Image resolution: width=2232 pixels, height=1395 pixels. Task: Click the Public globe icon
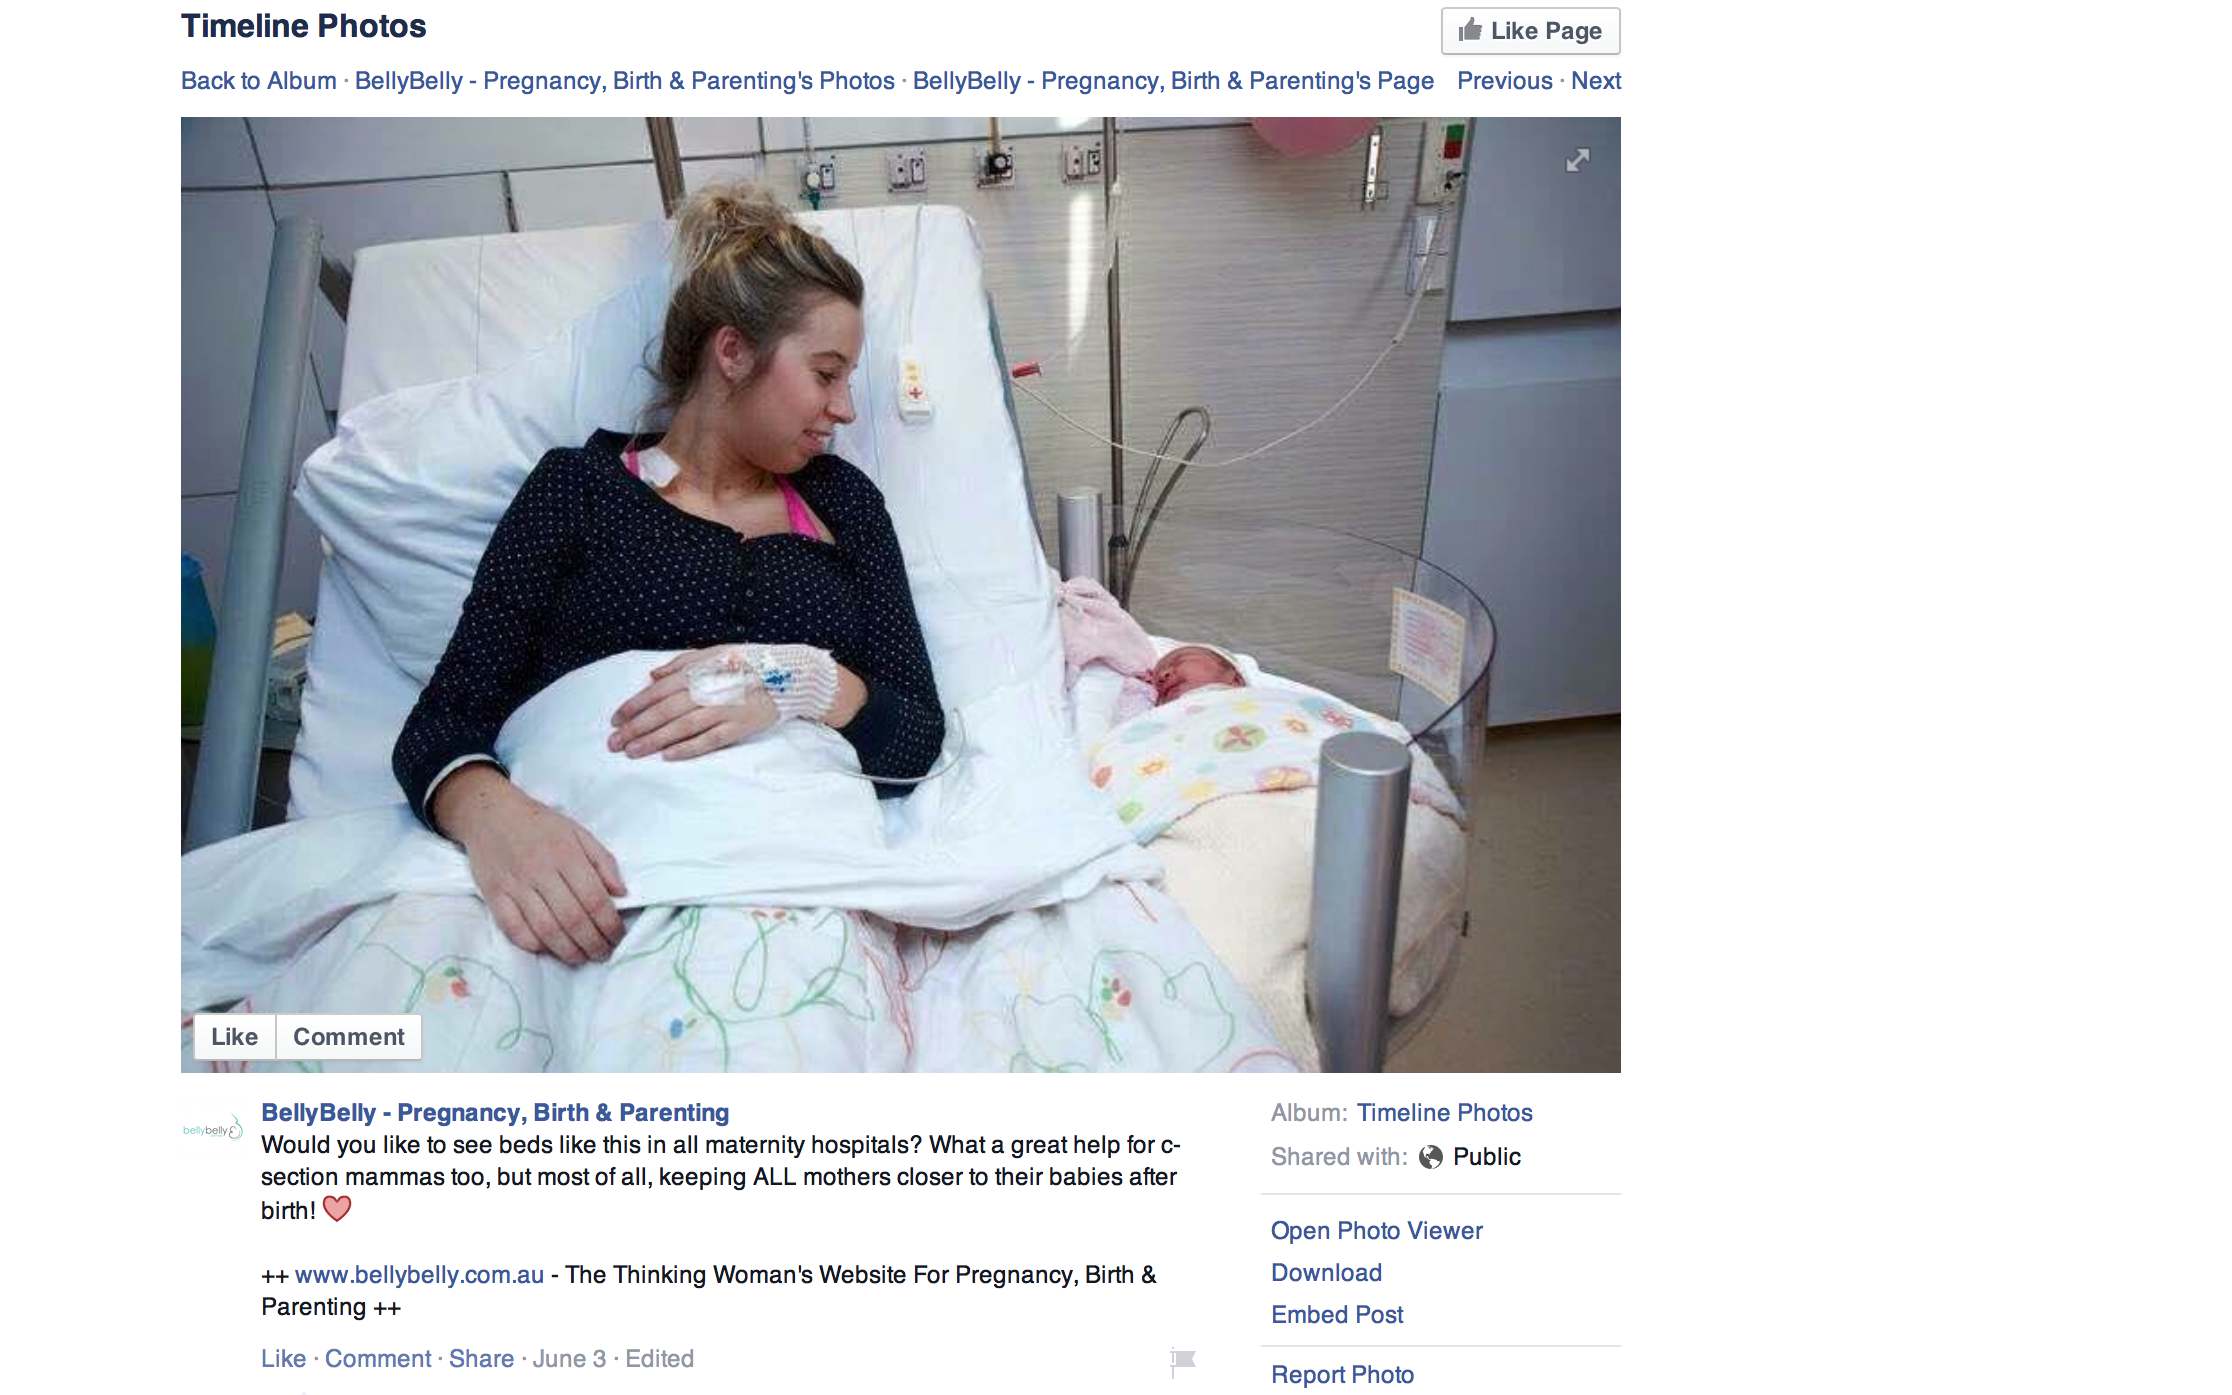(x=1431, y=1157)
